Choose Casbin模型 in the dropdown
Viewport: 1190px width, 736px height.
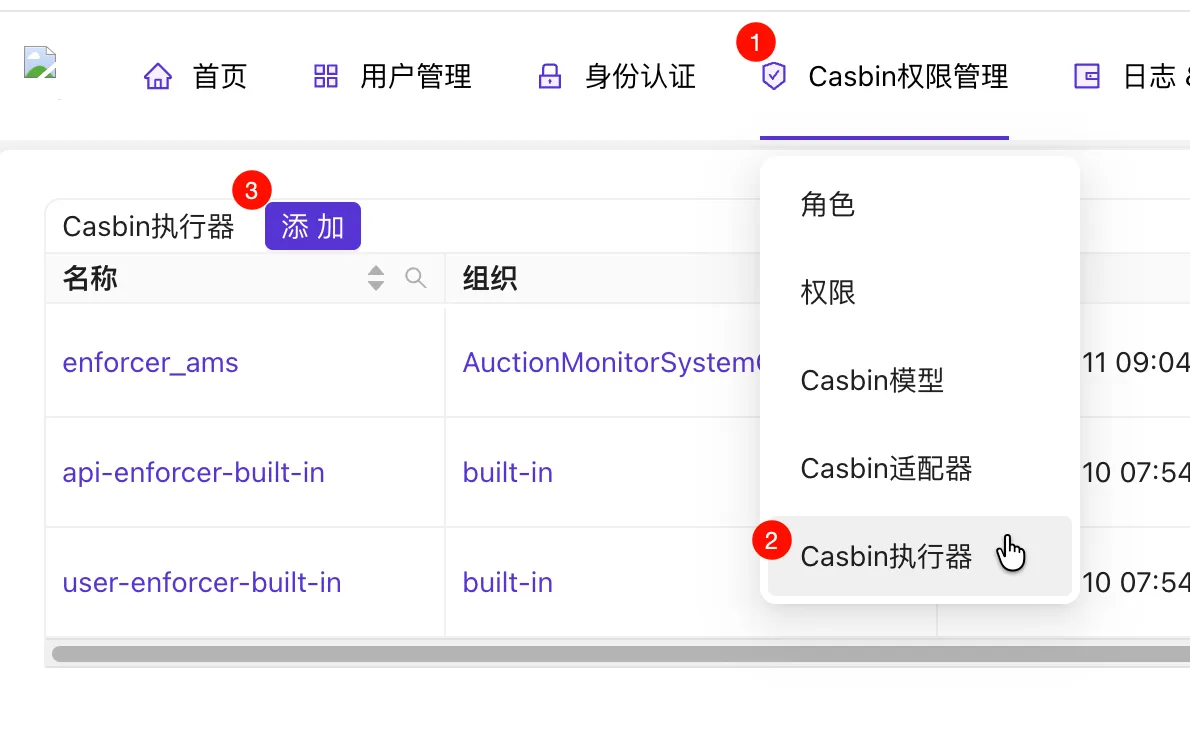coord(872,381)
